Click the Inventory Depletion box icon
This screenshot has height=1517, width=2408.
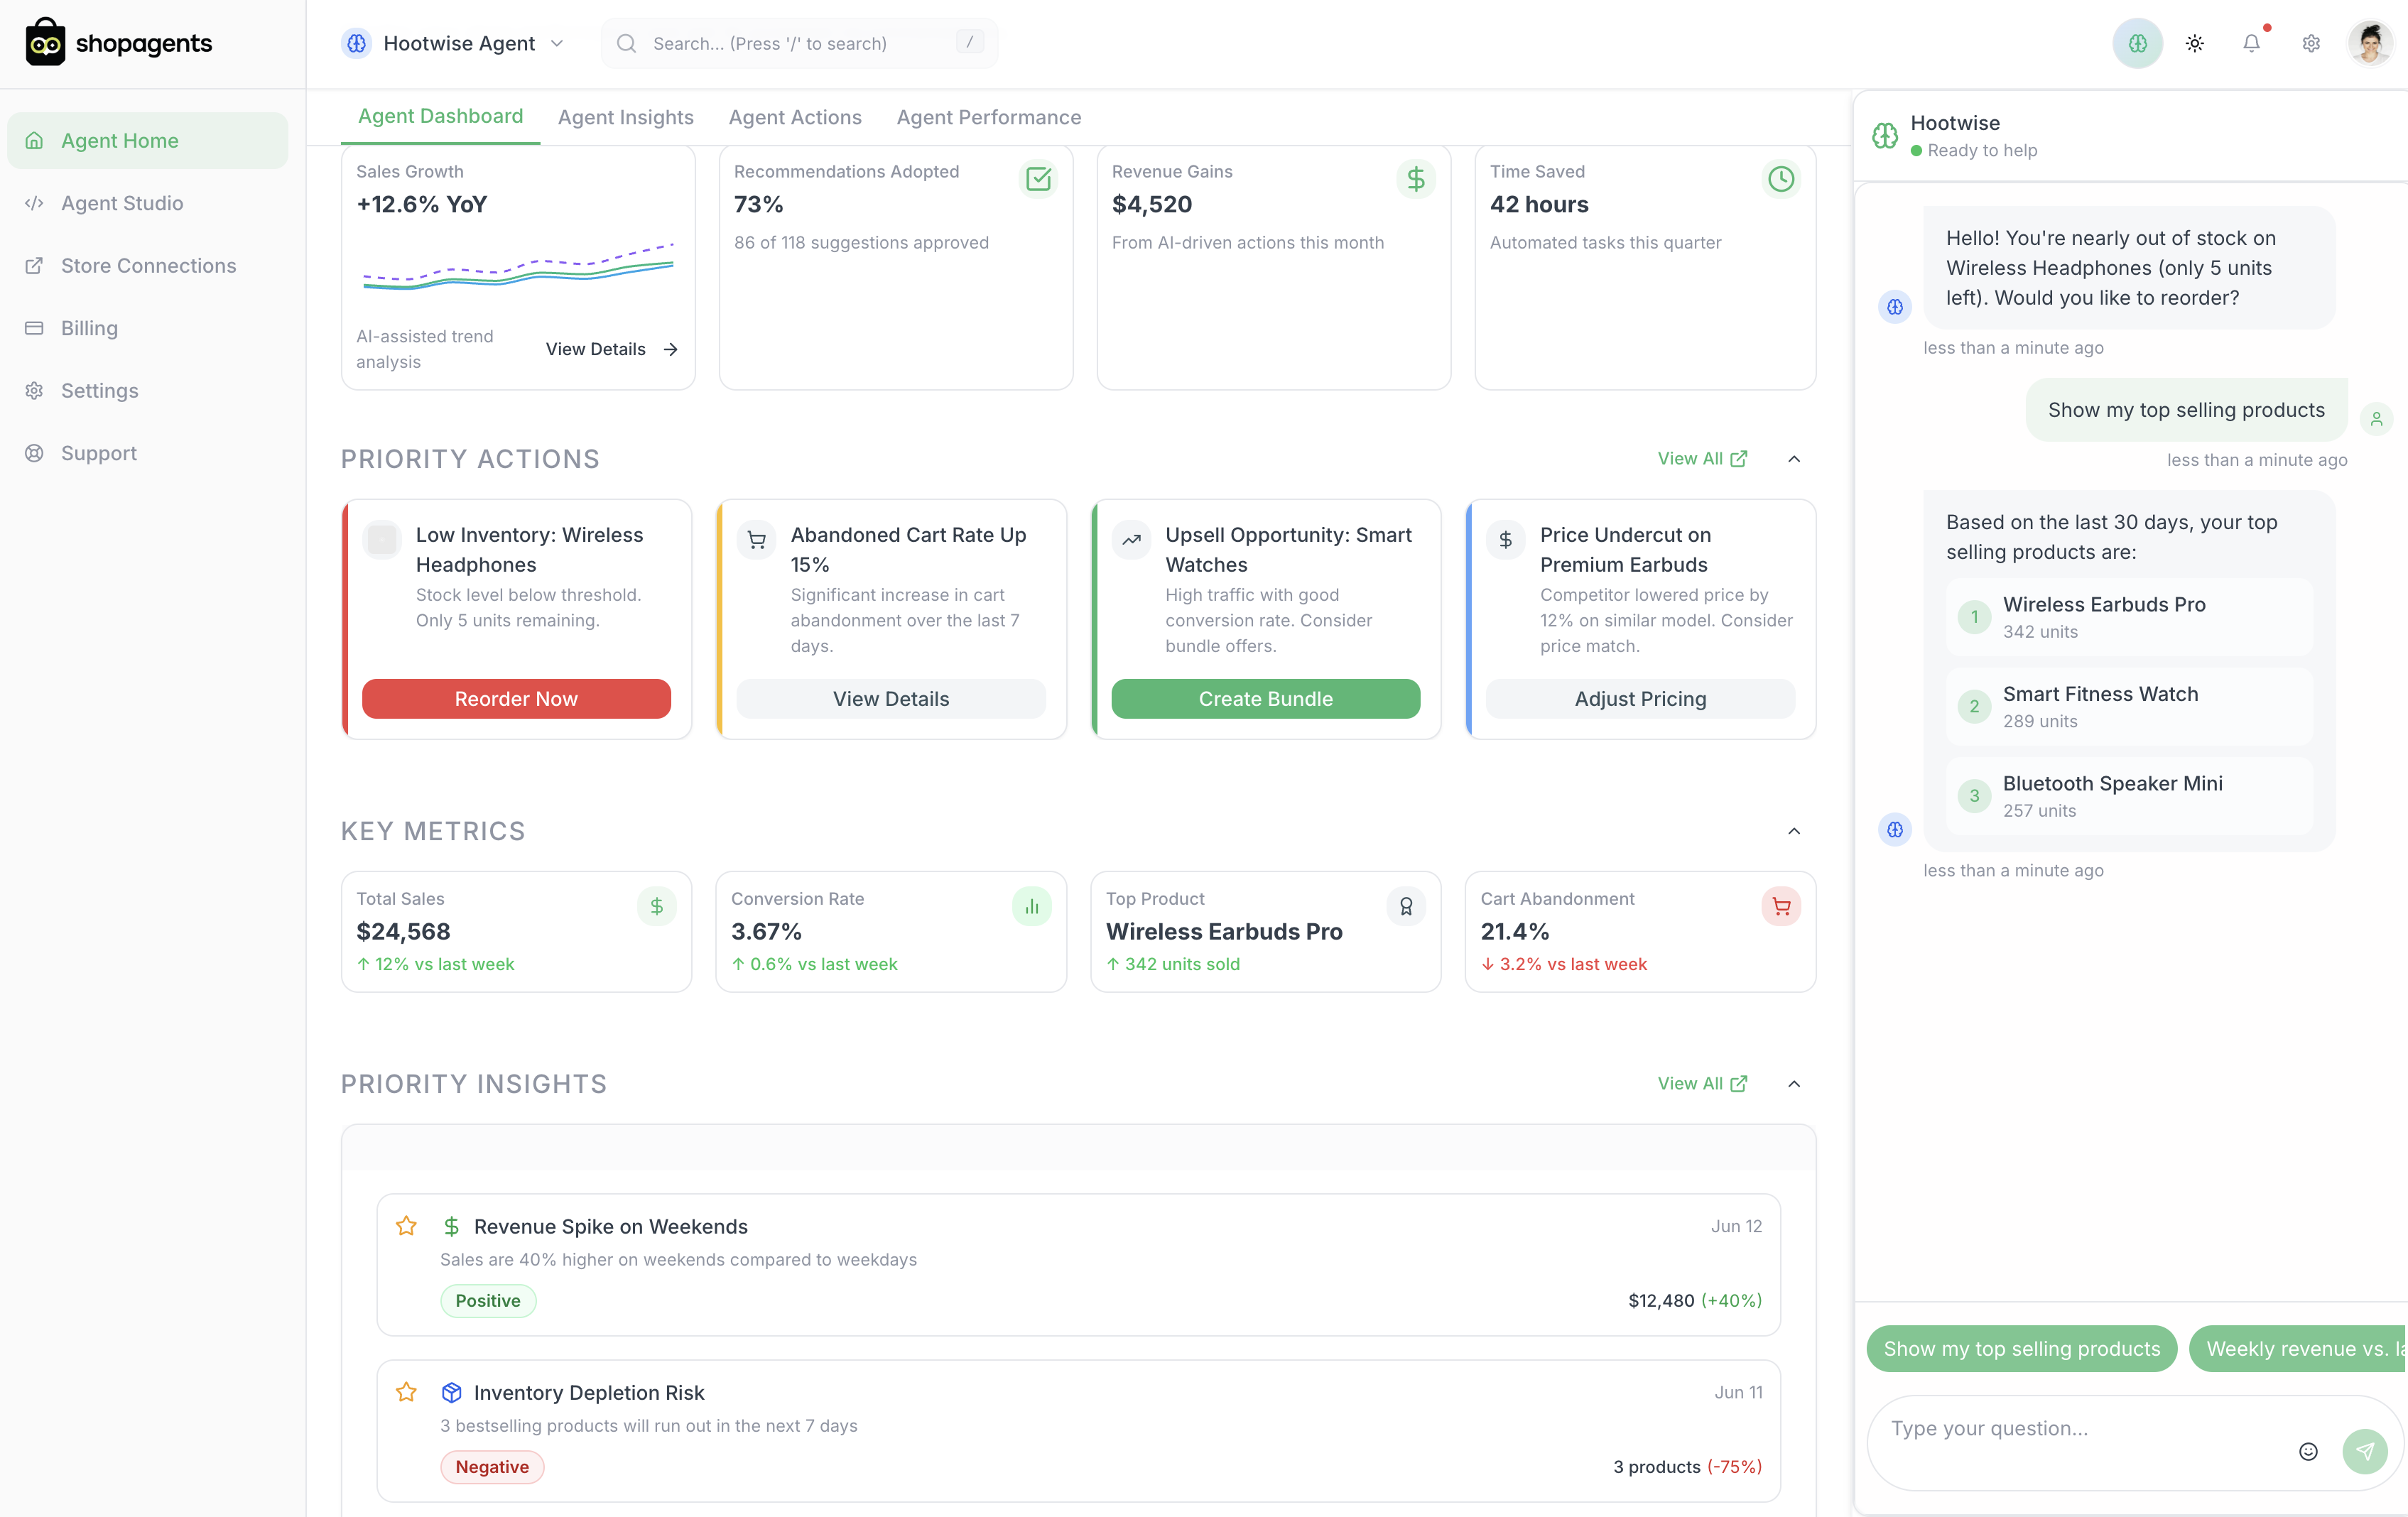click(x=452, y=1392)
